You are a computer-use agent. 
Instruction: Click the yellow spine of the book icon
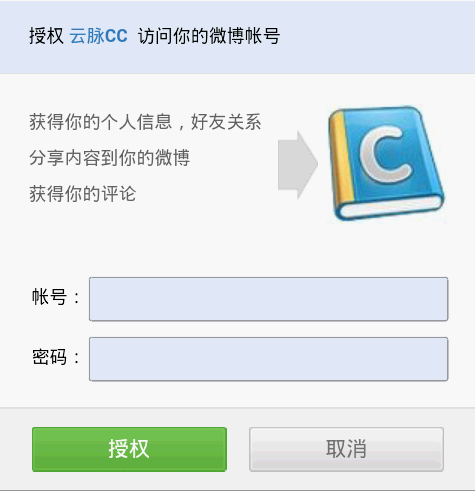click(342, 160)
